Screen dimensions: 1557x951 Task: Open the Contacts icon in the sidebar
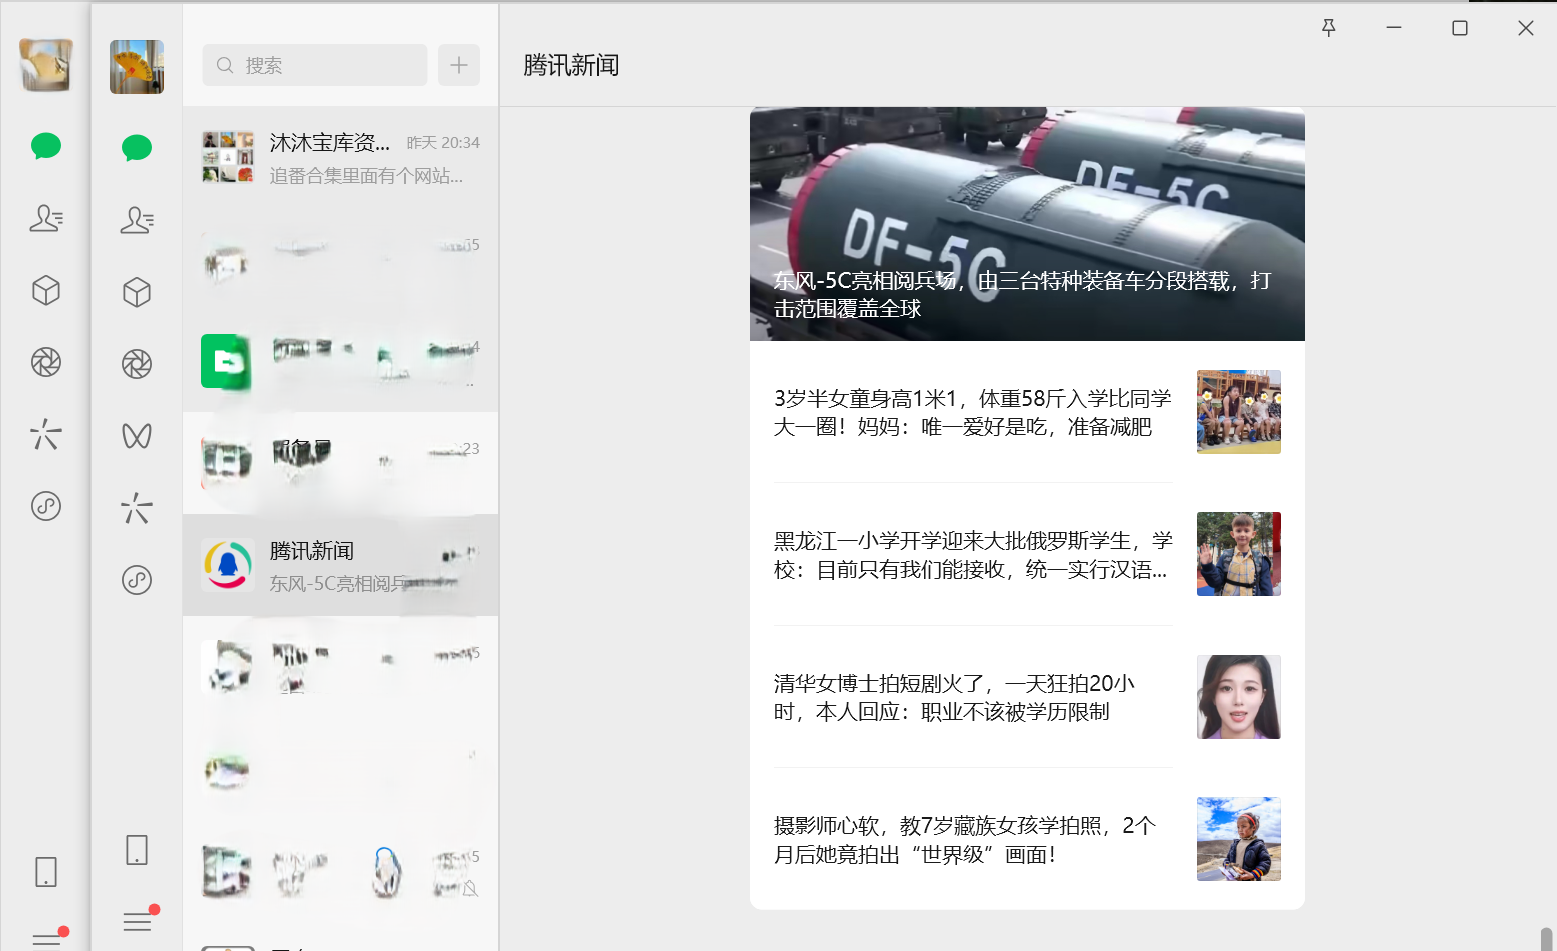tap(44, 219)
